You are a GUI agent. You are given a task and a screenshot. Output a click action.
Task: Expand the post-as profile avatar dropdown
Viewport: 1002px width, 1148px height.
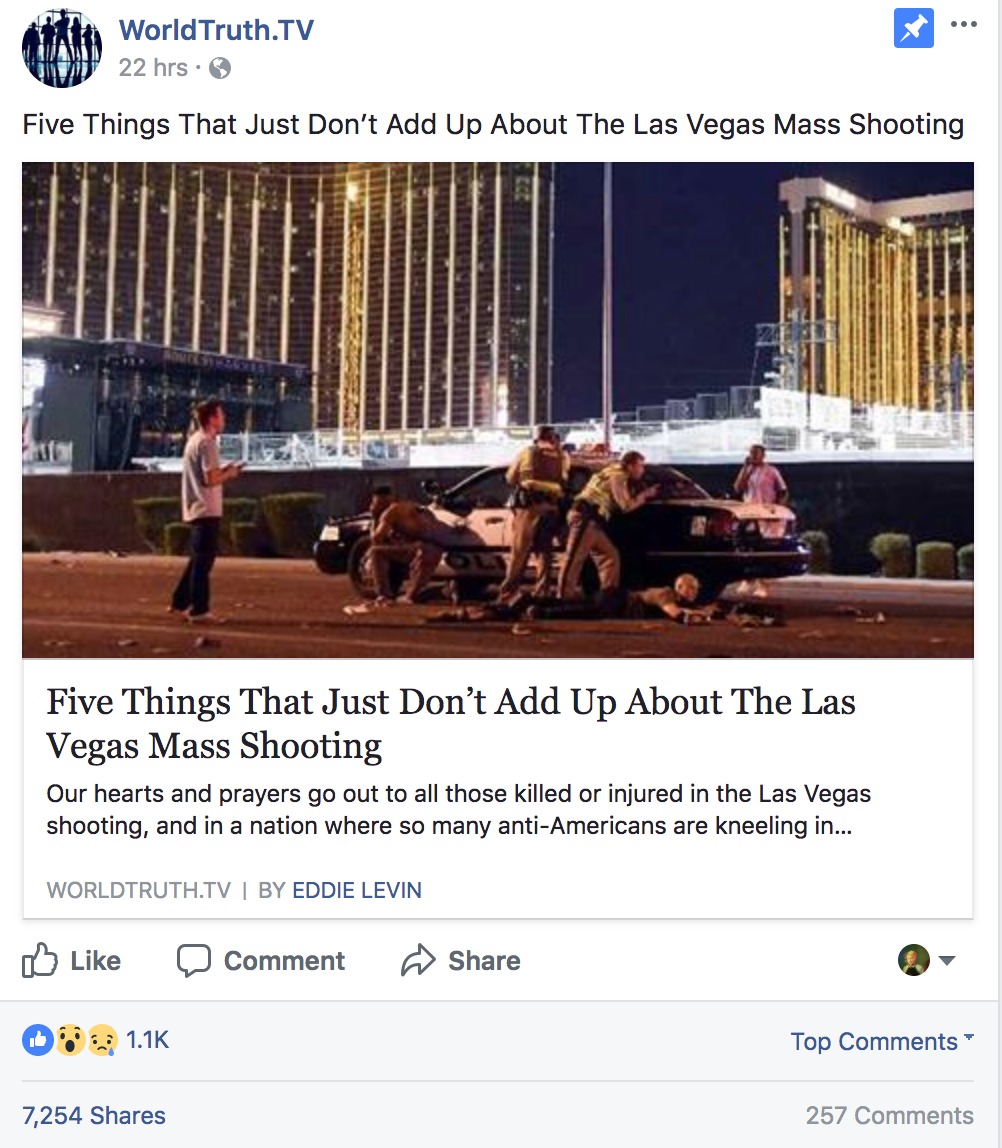point(927,960)
